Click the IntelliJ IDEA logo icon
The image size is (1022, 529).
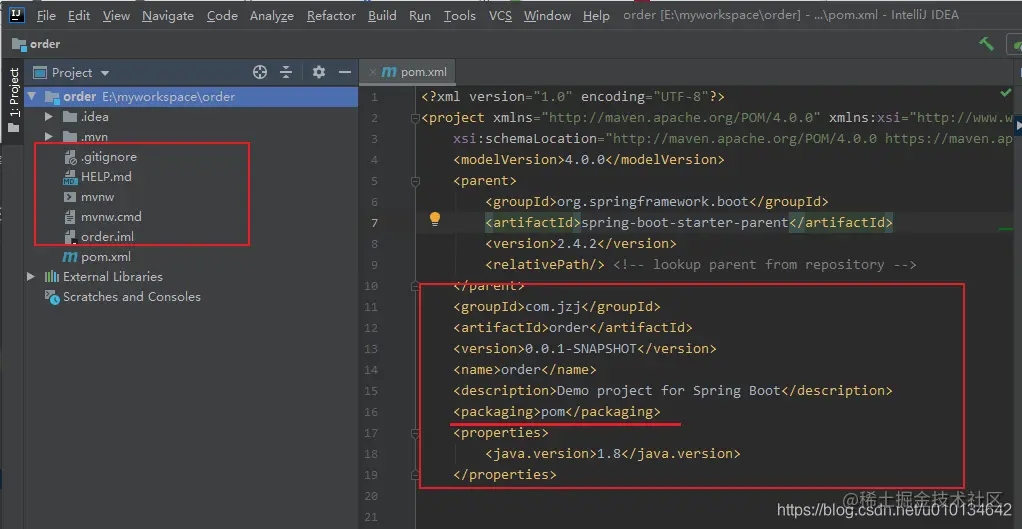(18, 16)
